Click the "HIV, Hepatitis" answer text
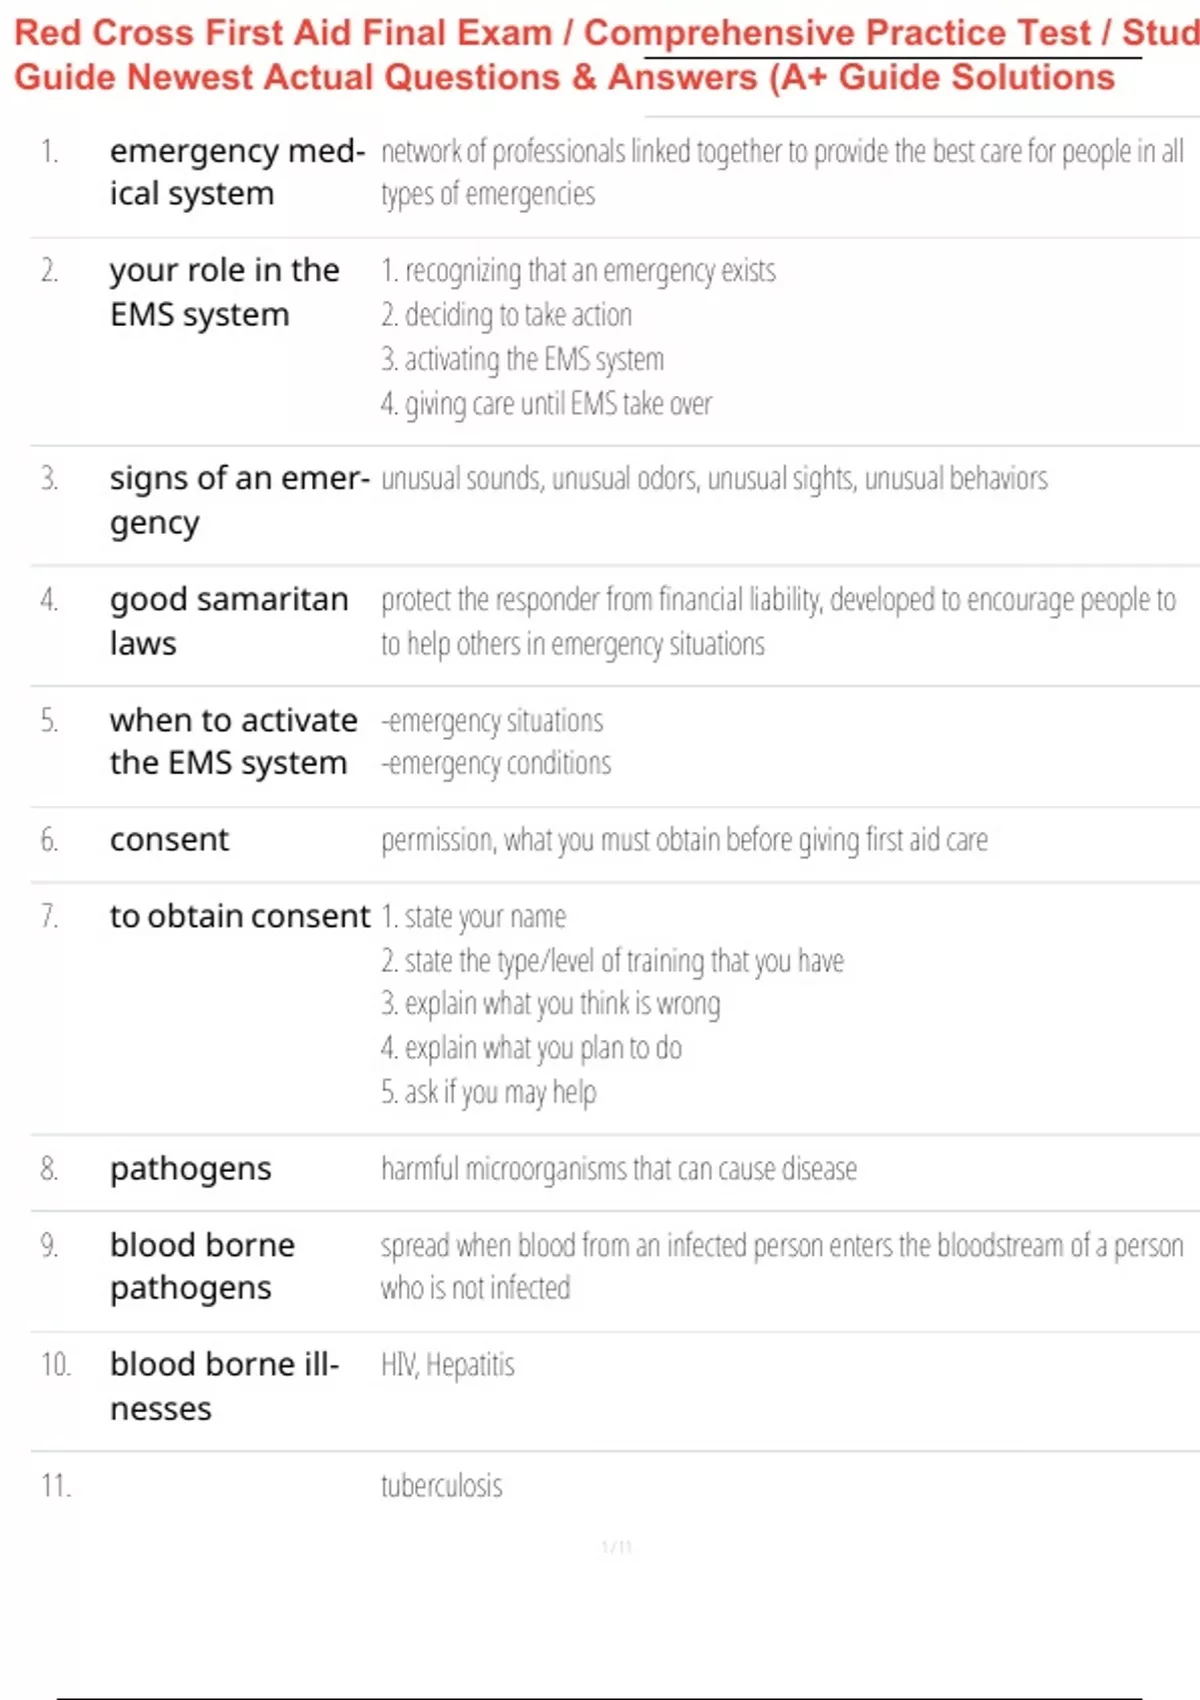1200x1700 pixels. (x=447, y=1365)
